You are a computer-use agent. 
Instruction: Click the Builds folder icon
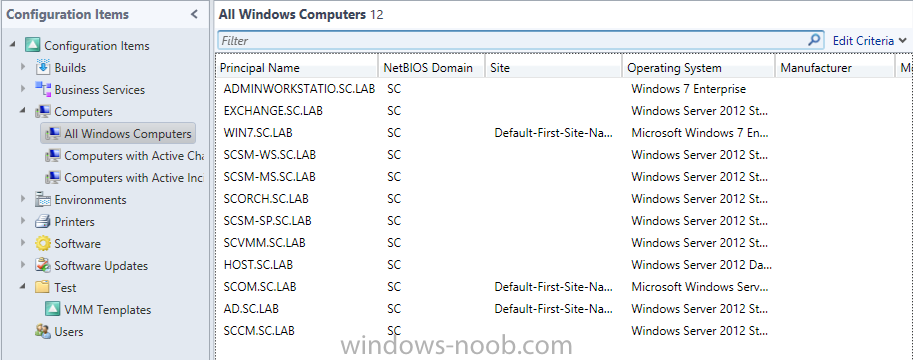coord(43,68)
